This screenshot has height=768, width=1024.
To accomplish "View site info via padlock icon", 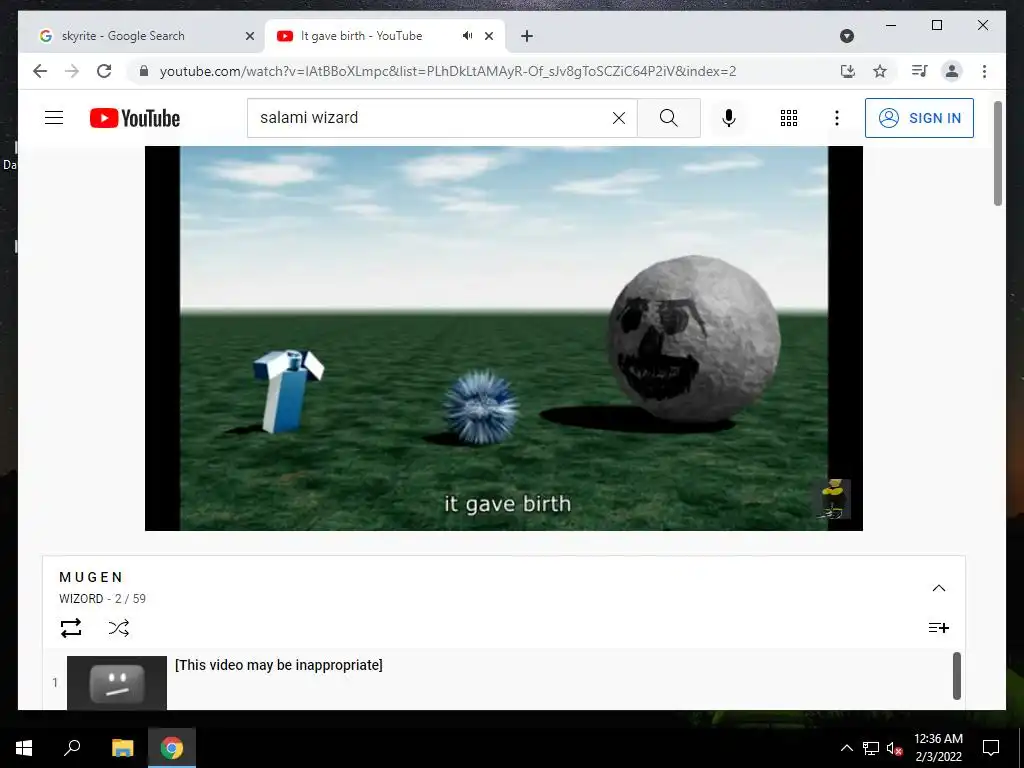I will pos(144,71).
